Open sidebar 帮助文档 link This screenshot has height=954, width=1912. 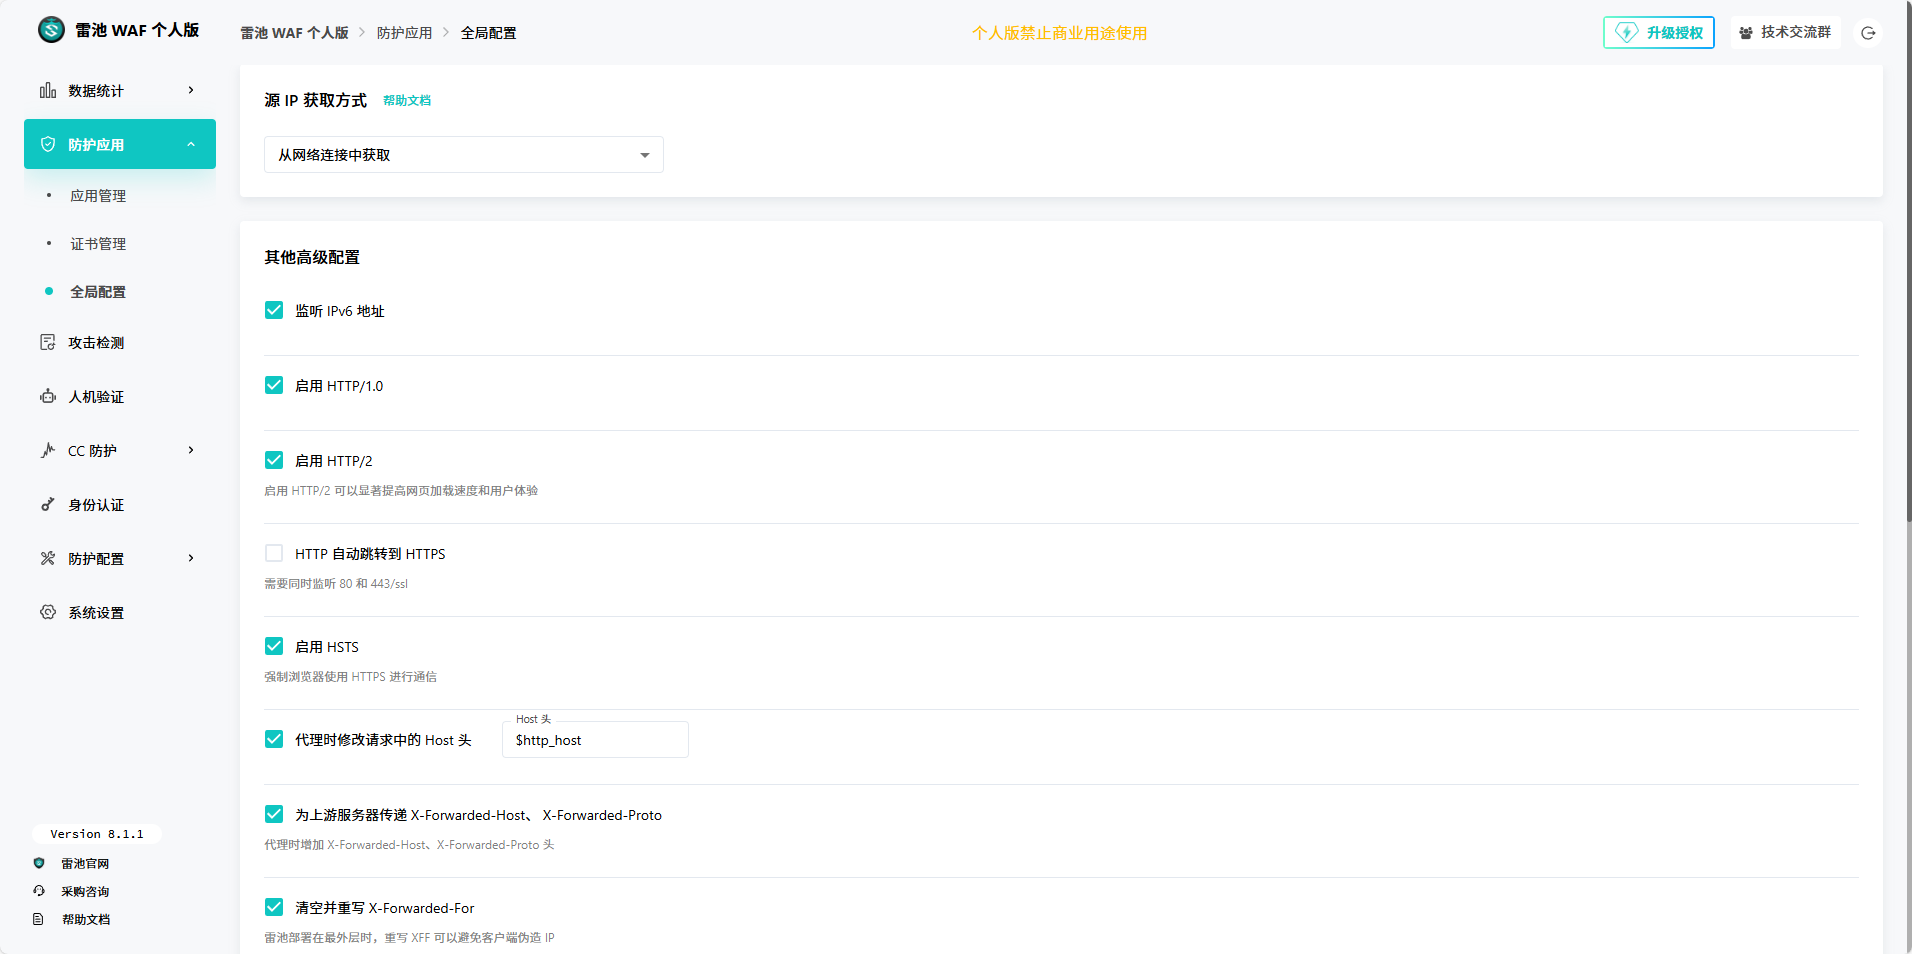86,919
